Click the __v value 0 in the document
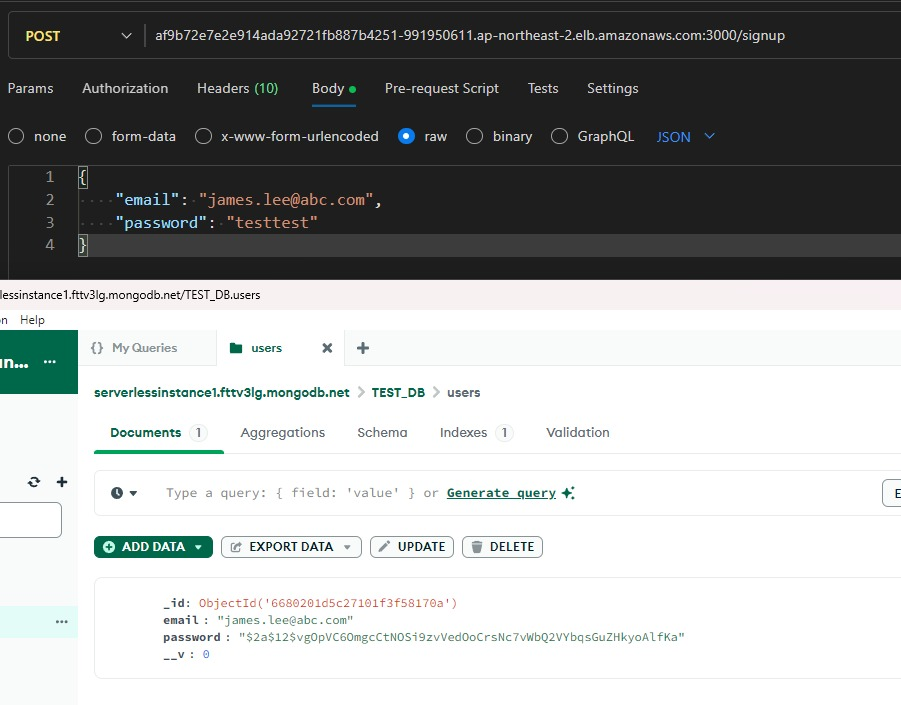This screenshot has height=705, width=901. 206,654
